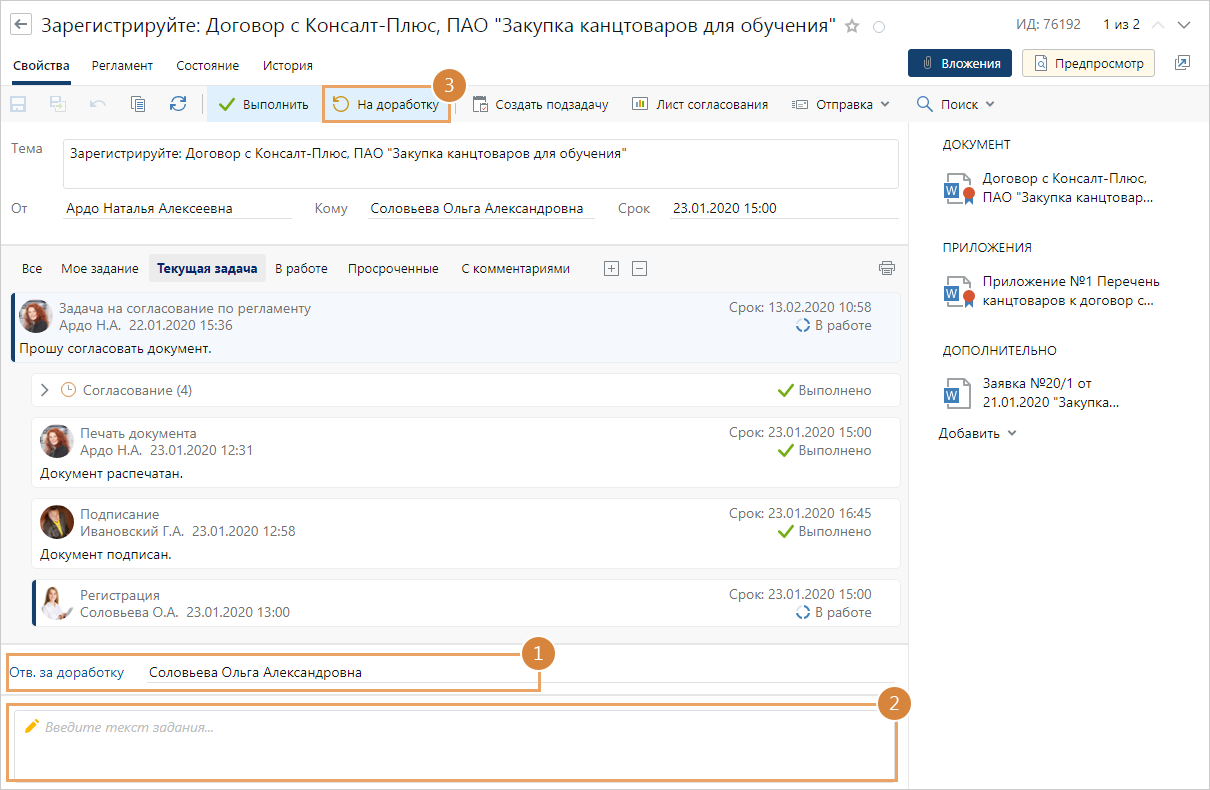Screen dimensions: 1210x790
Task: Click the print icon above the task thread
Action: 886,268
